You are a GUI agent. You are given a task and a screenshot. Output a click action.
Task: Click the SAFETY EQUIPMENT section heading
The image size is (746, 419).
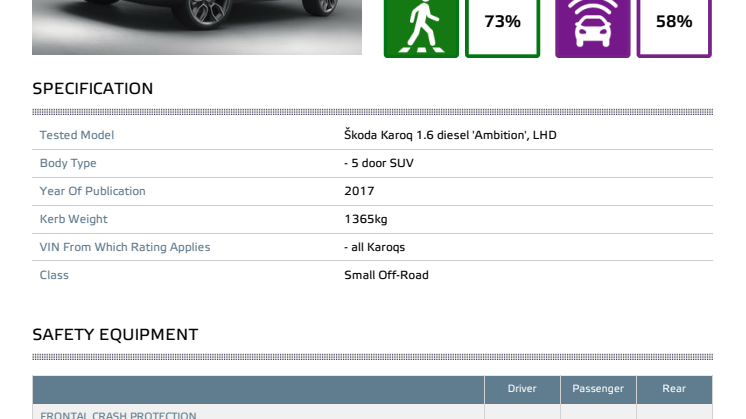pos(115,334)
